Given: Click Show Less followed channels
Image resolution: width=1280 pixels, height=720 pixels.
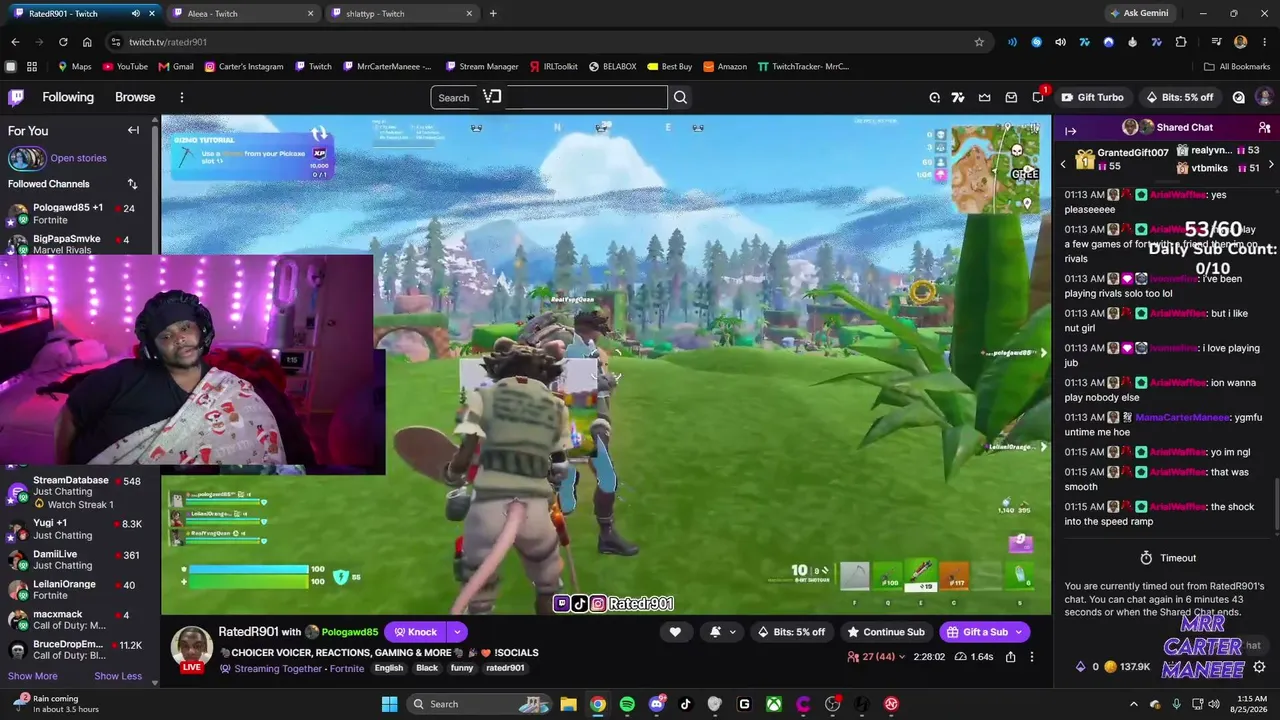Looking at the screenshot, I should [118, 676].
